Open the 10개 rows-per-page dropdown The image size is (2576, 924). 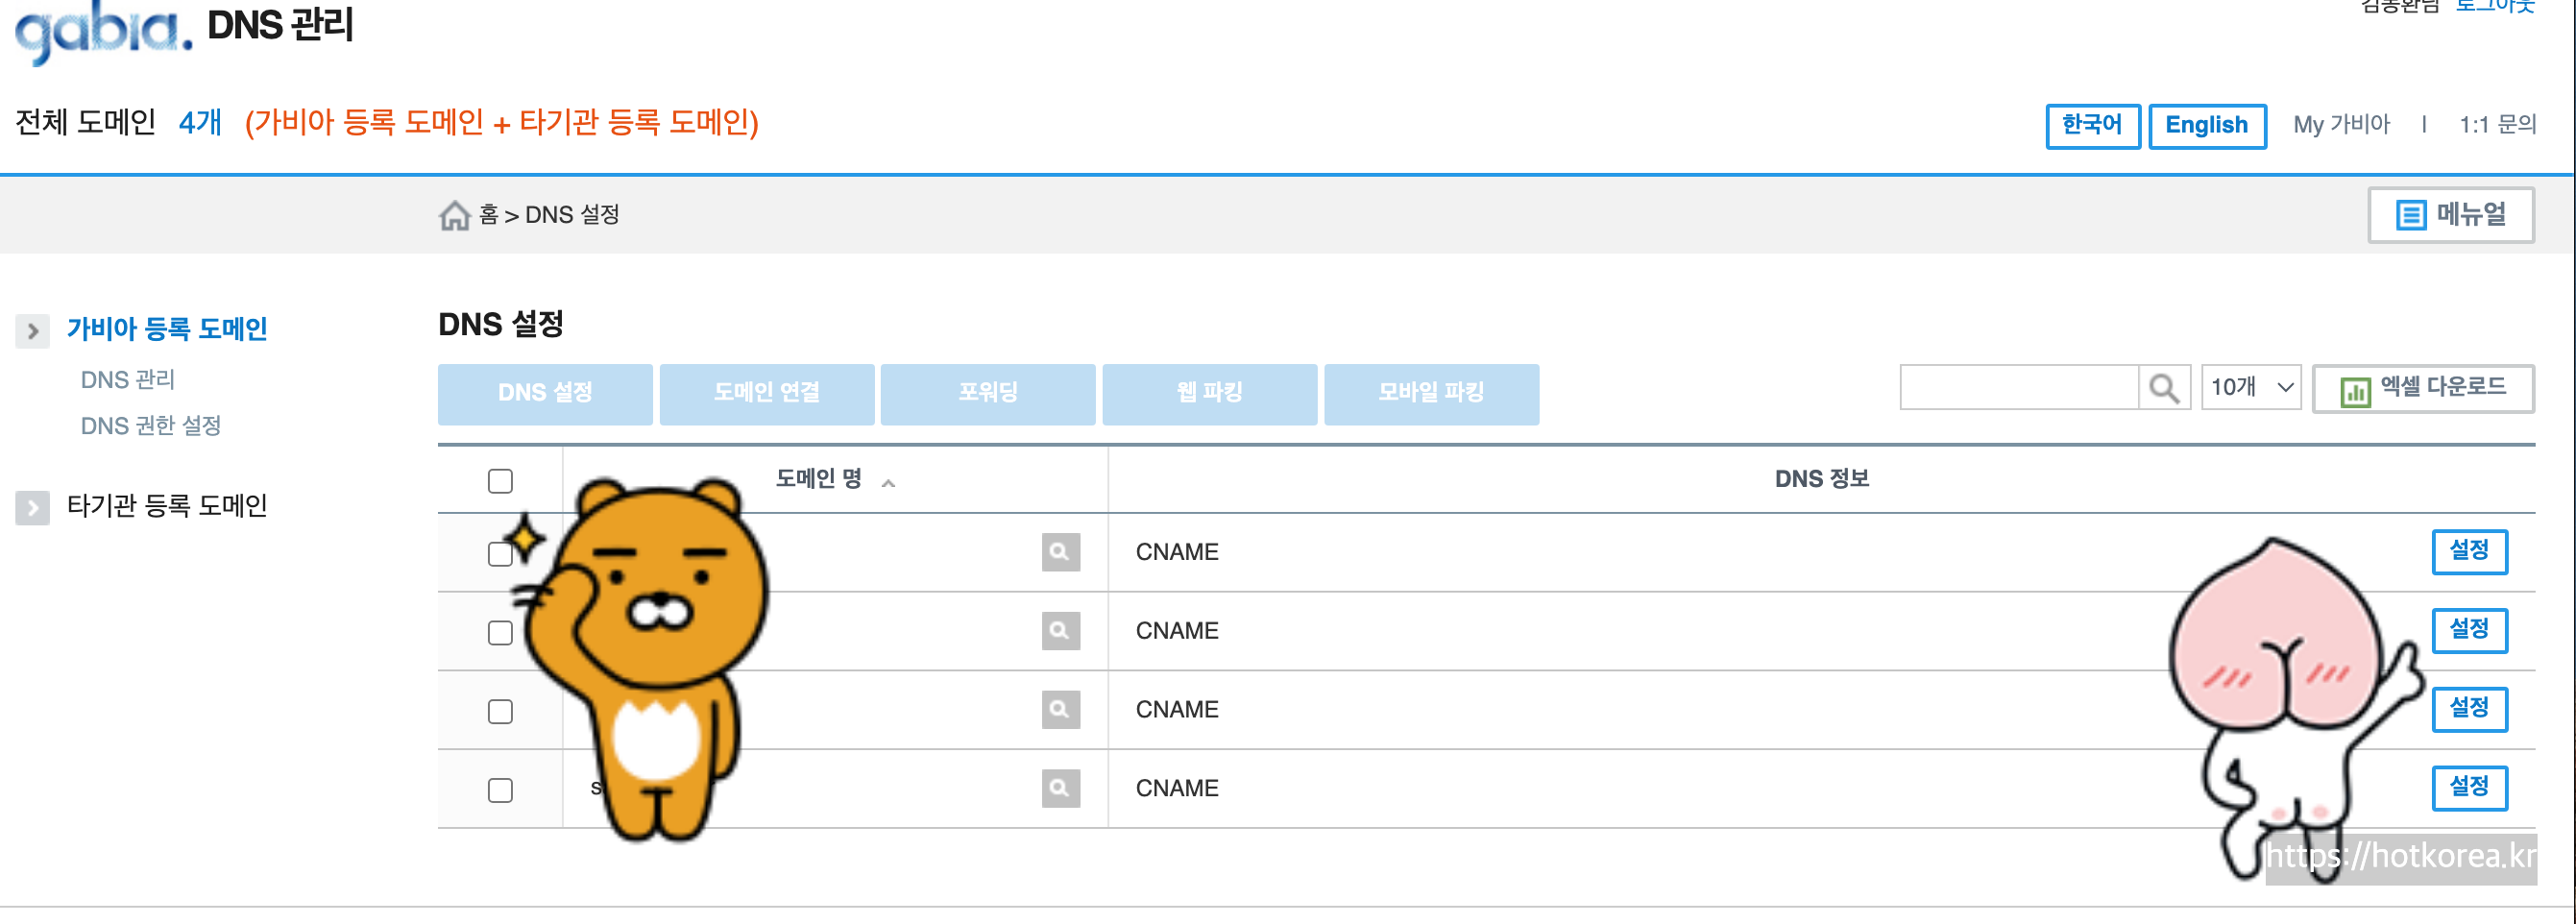tap(2251, 388)
